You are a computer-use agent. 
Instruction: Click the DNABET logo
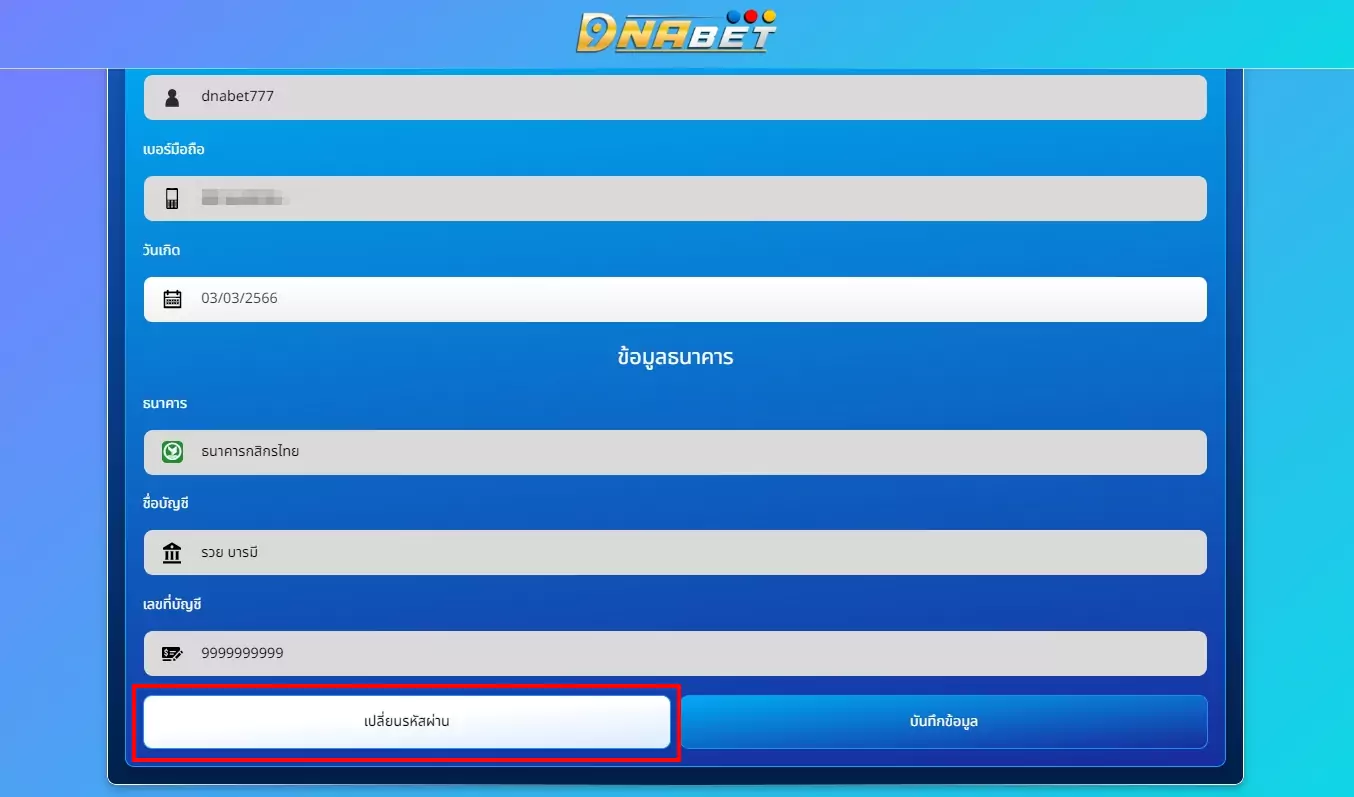click(676, 31)
